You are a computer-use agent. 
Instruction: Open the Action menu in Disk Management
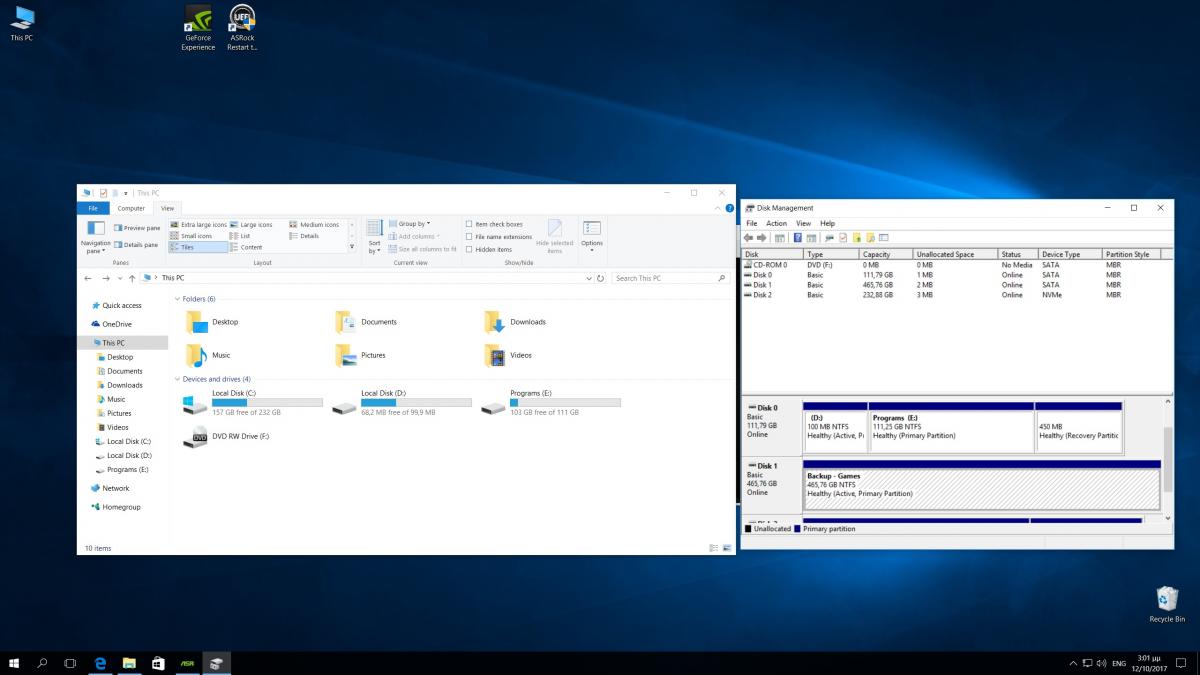click(776, 223)
